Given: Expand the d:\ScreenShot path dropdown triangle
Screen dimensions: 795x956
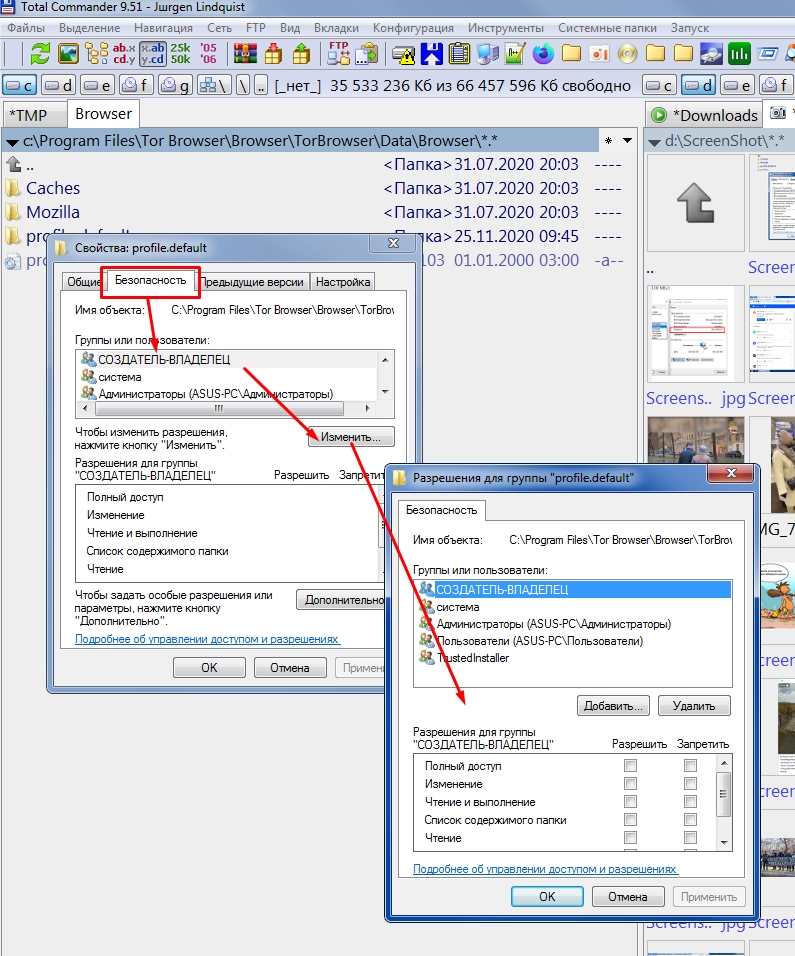Looking at the screenshot, I should [654, 142].
